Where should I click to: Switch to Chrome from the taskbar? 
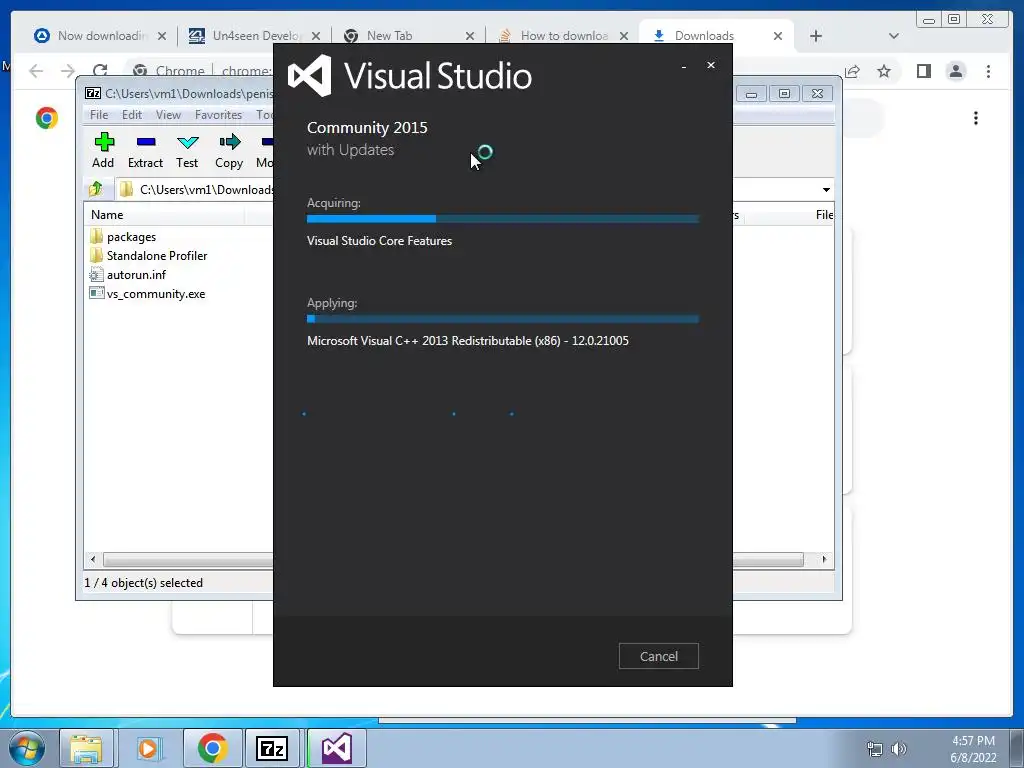pyautogui.click(x=212, y=748)
